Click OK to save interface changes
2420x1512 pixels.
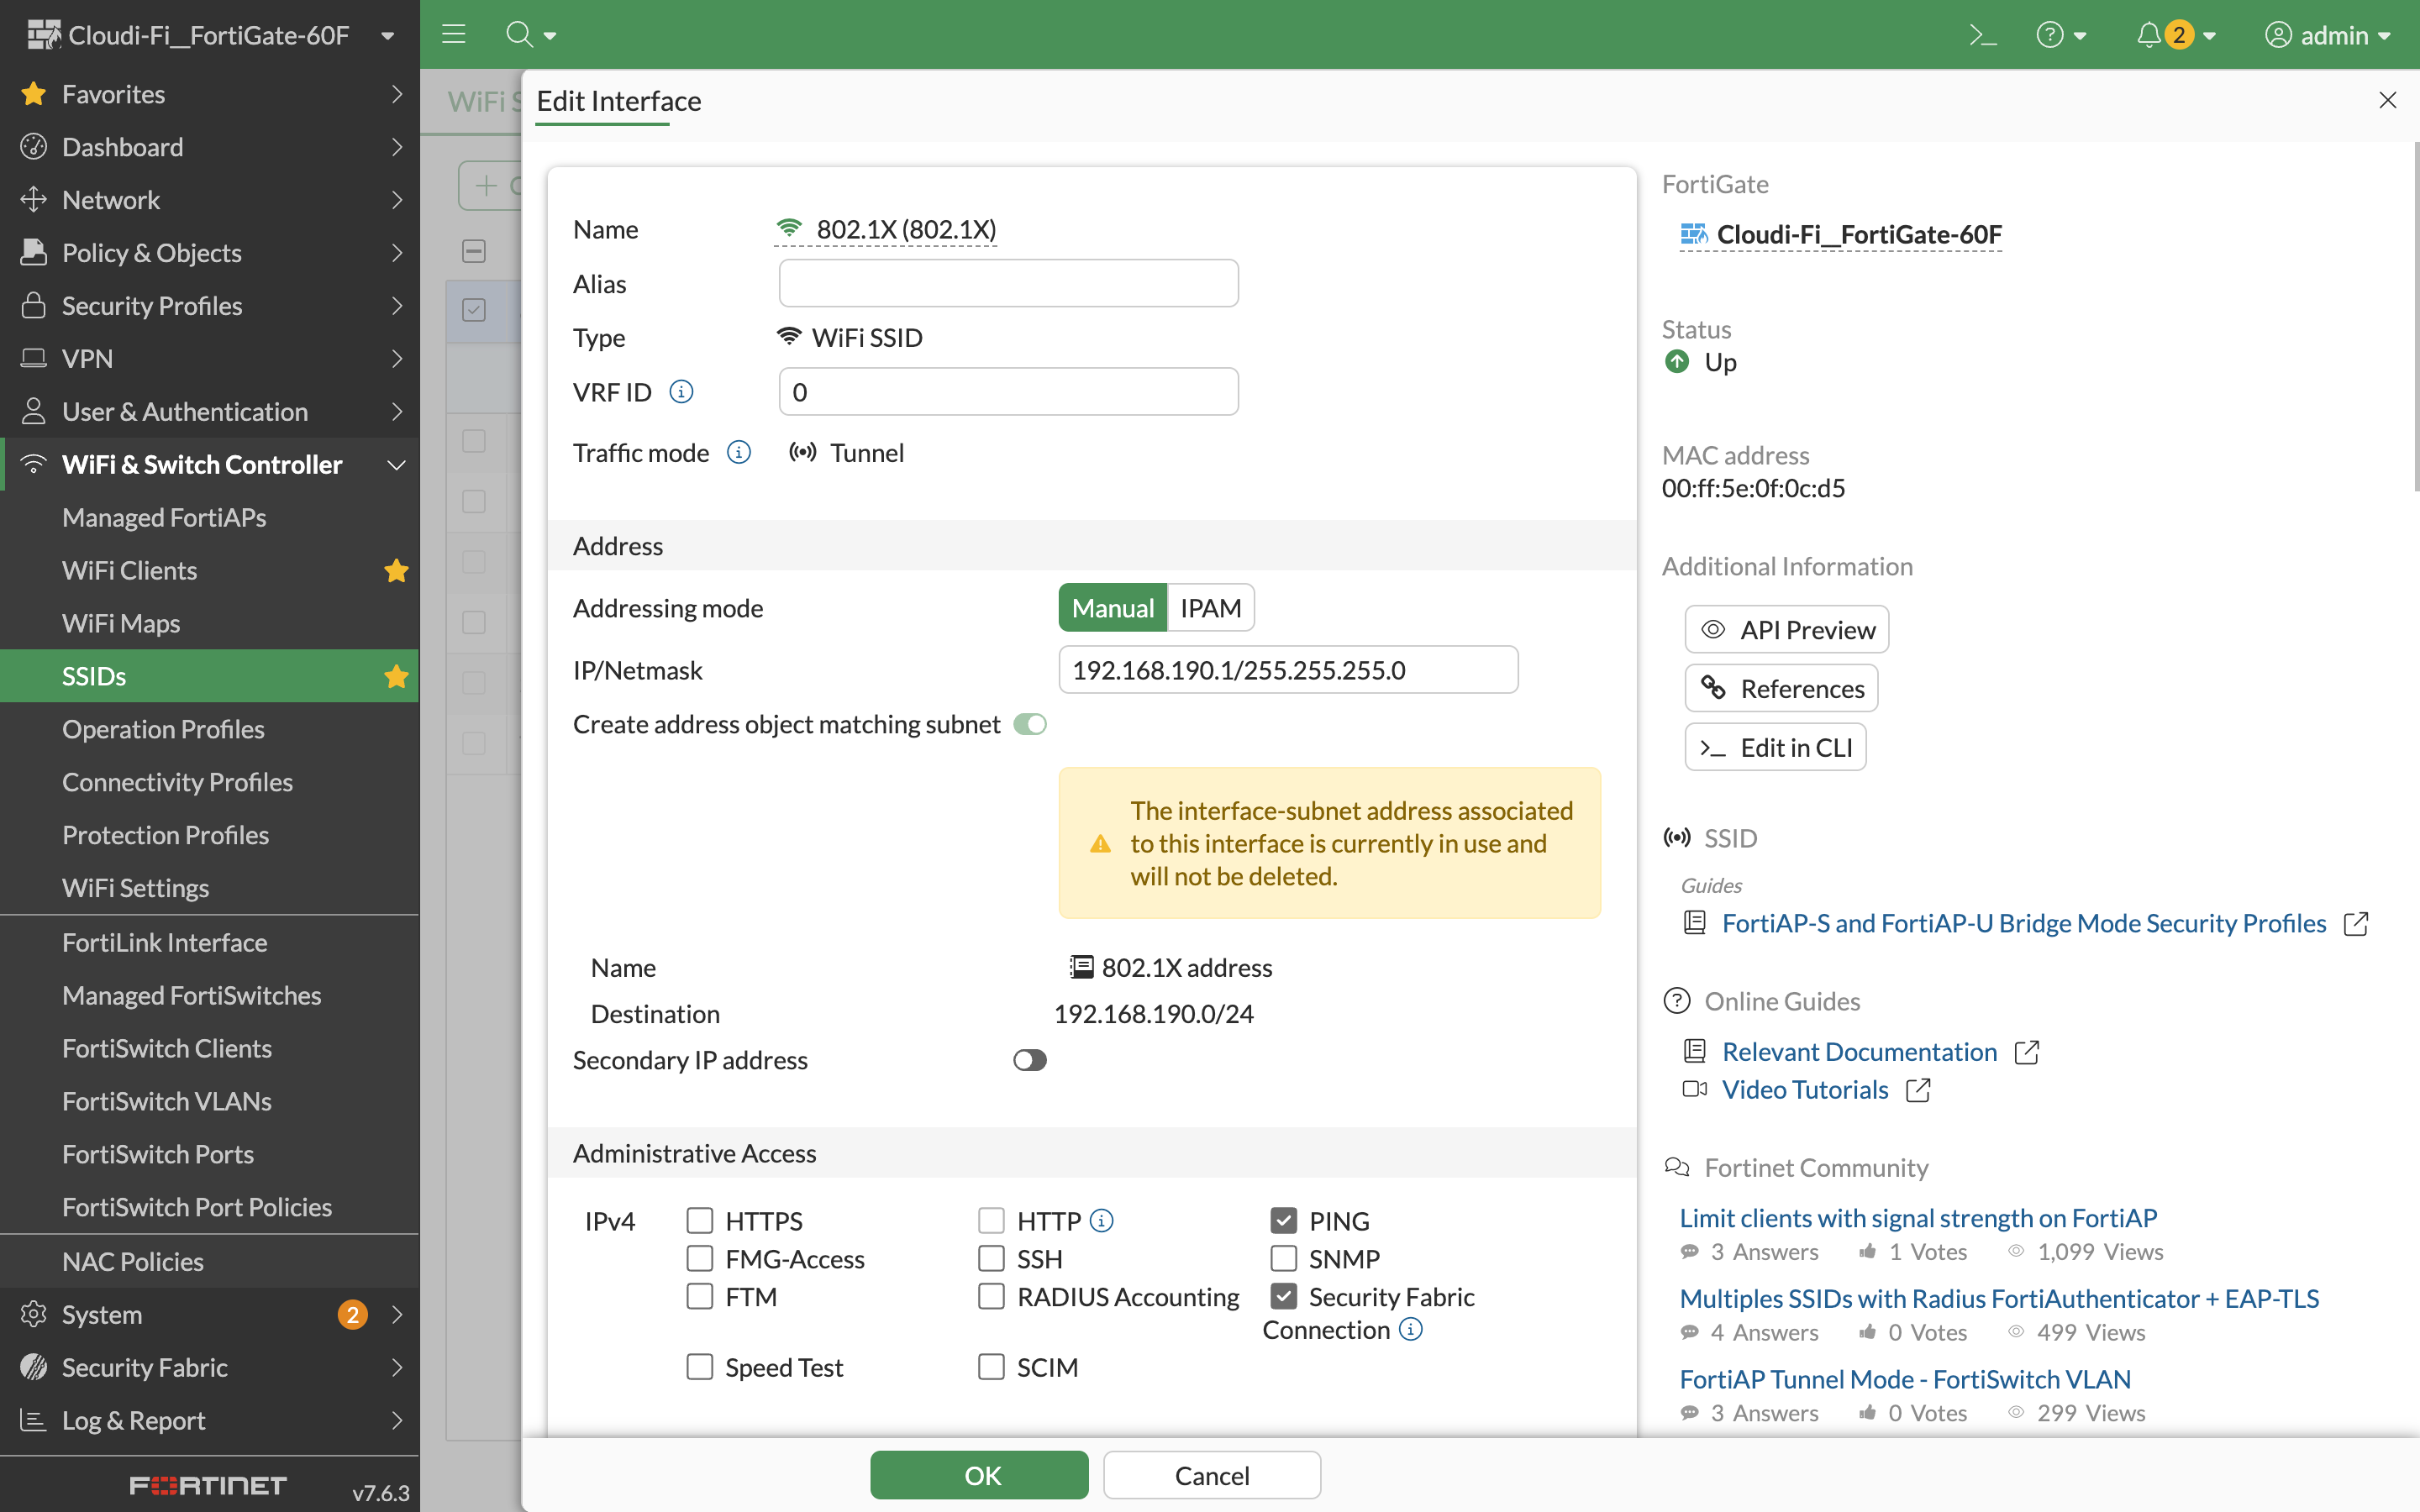(979, 1475)
